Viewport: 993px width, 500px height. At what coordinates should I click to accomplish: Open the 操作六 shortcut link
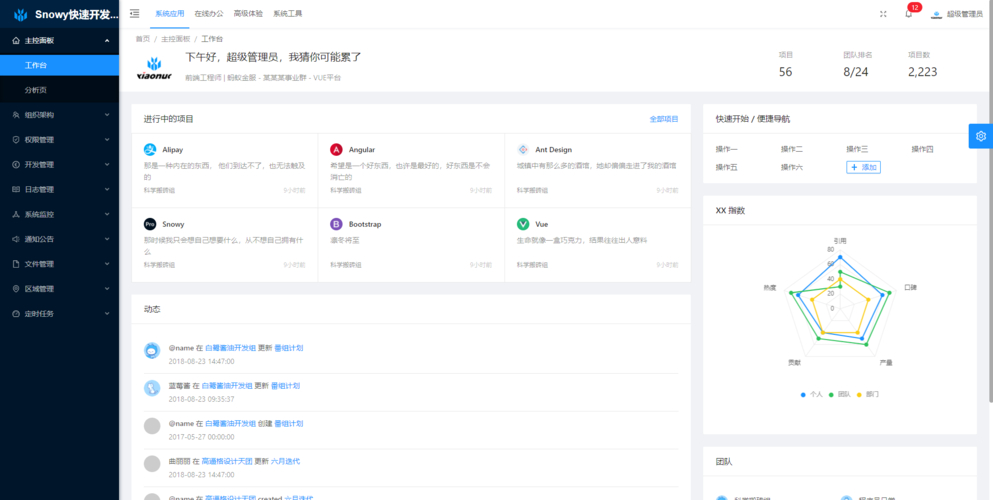(792, 167)
